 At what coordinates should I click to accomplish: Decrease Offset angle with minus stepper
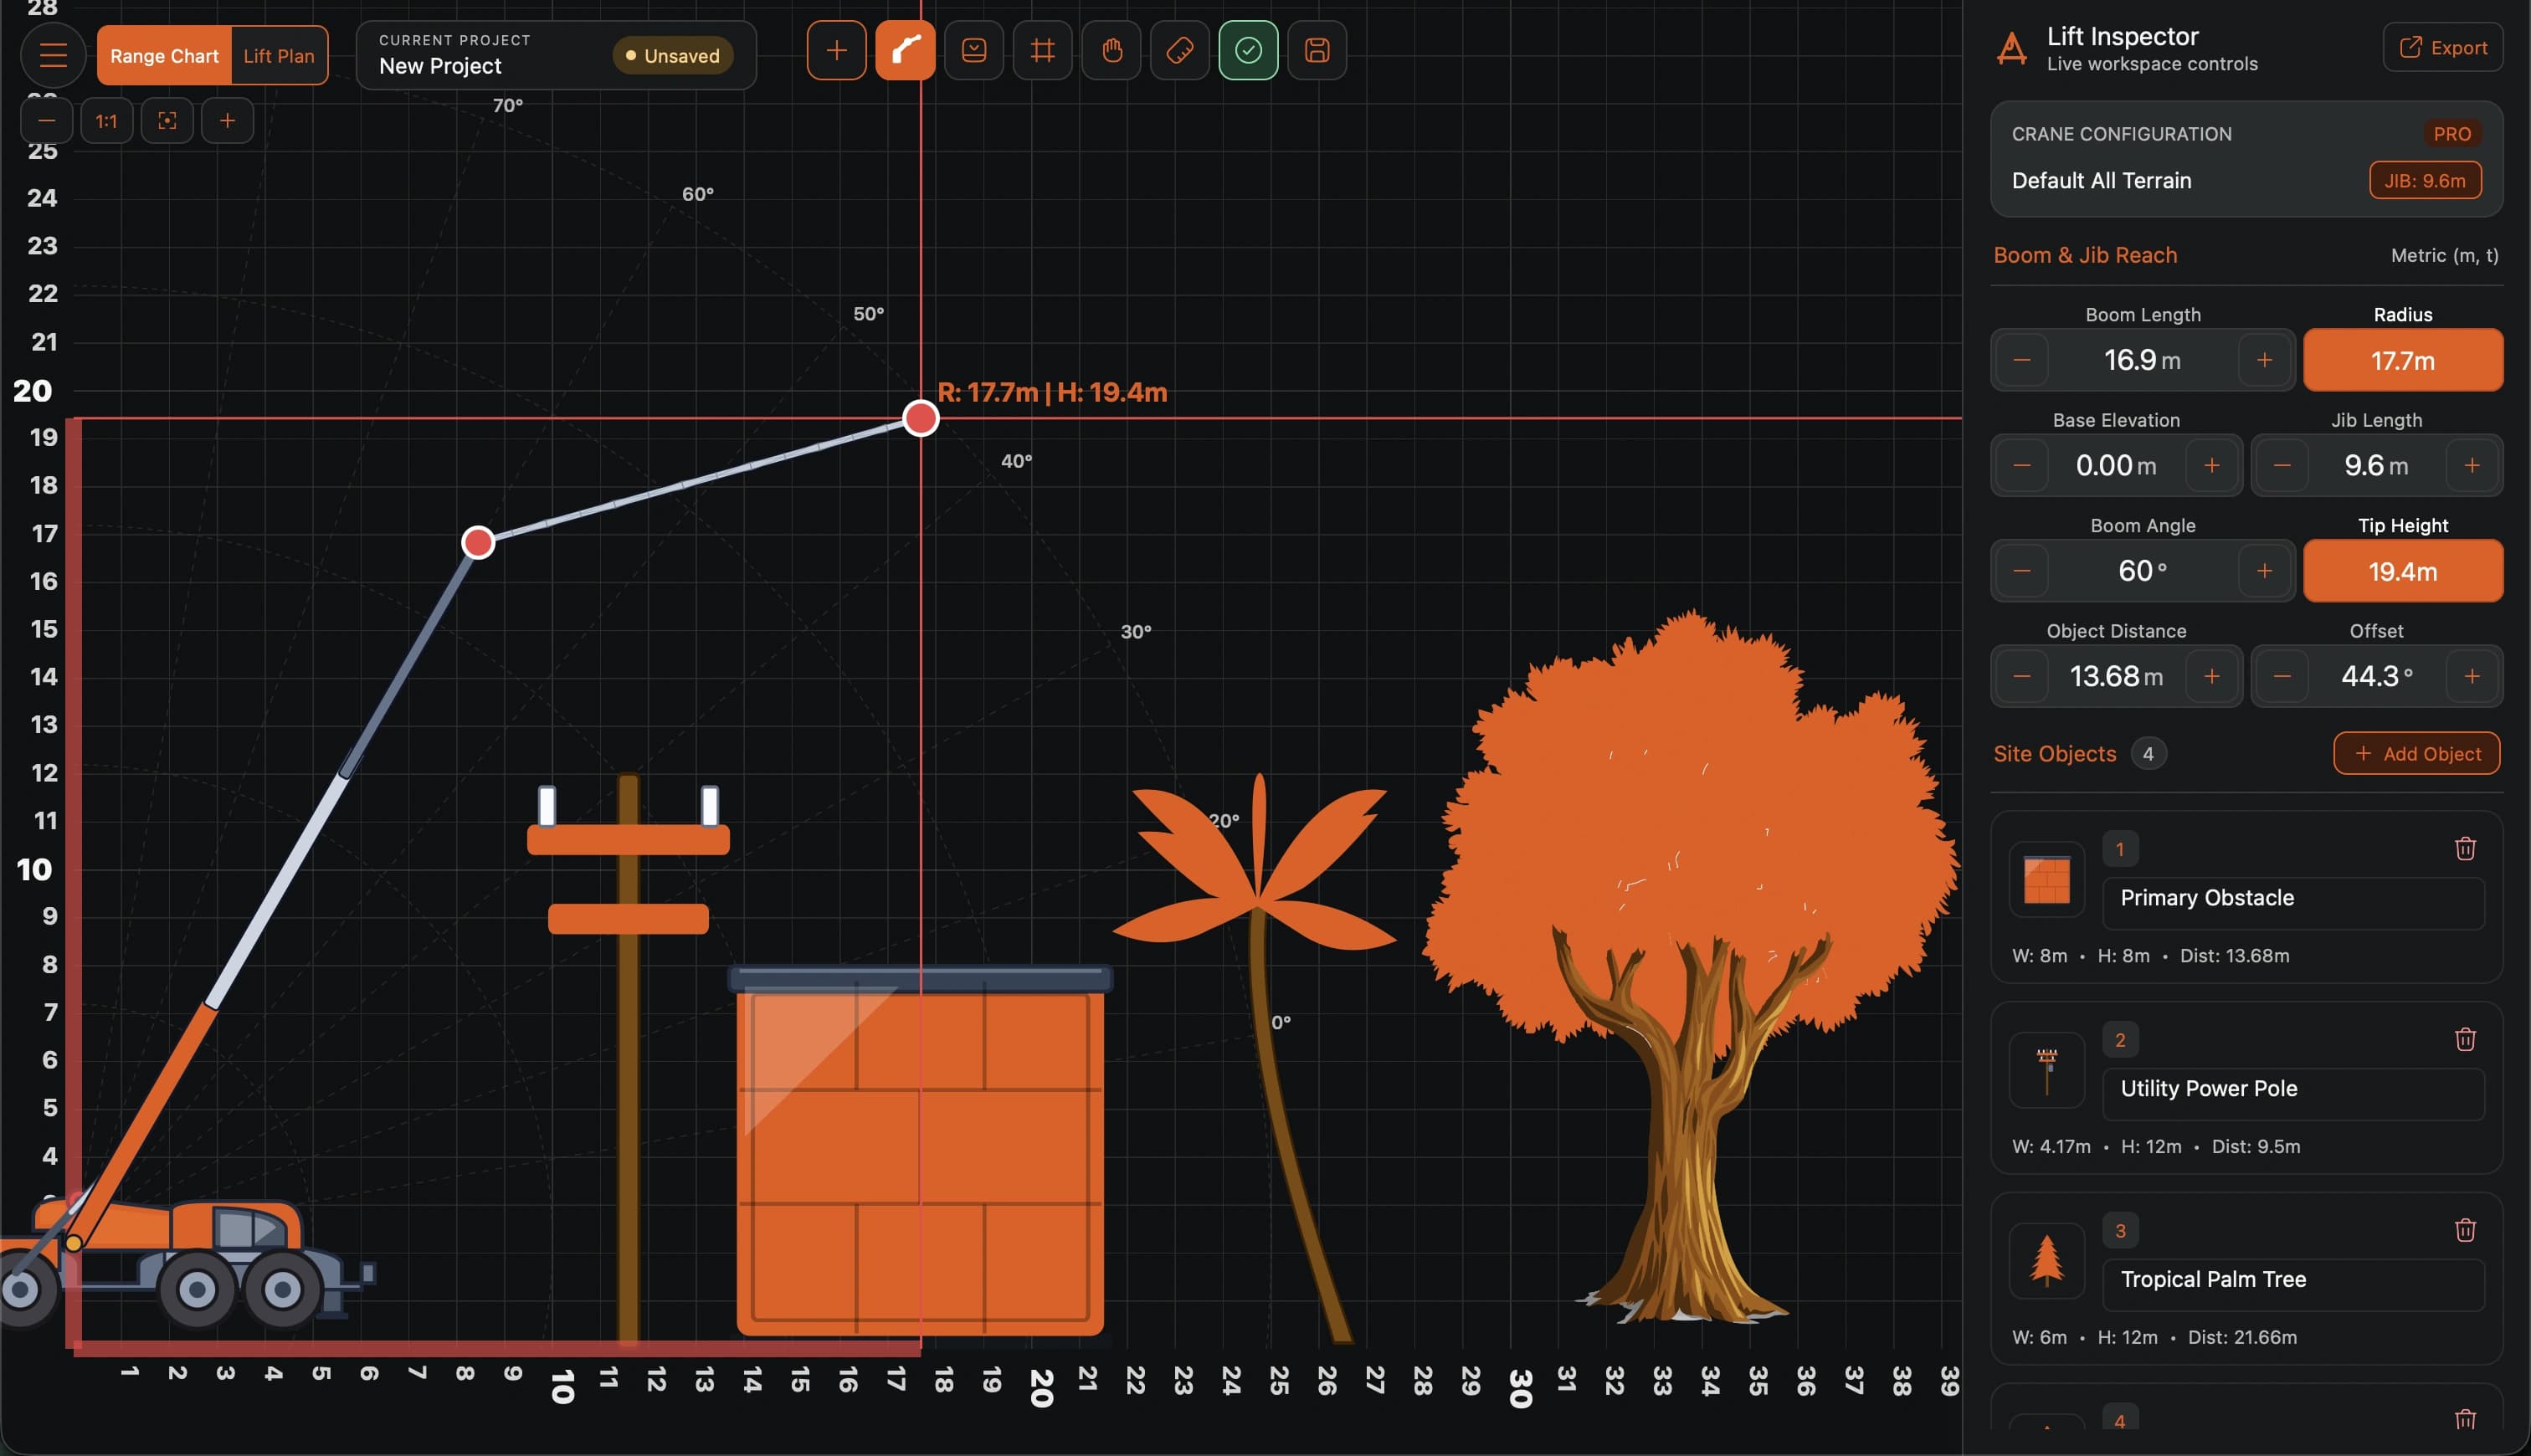(2281, 677)
